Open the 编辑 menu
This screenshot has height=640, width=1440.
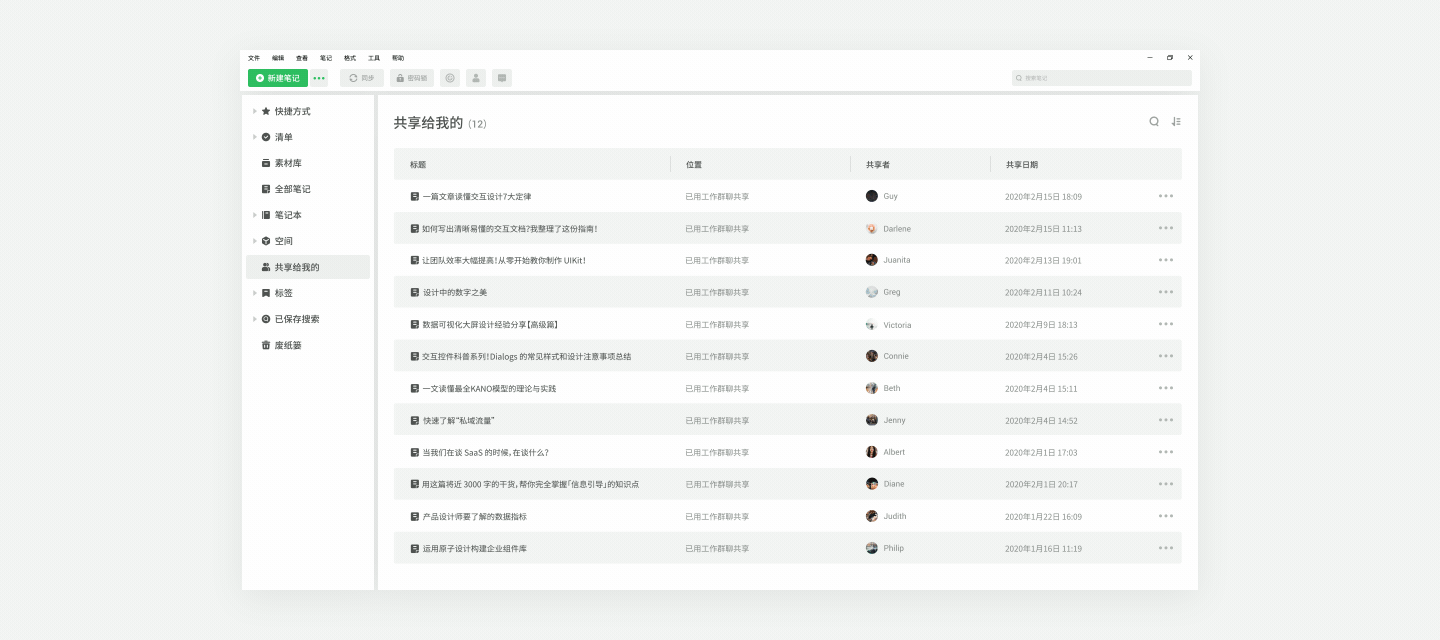pos(278,58)
